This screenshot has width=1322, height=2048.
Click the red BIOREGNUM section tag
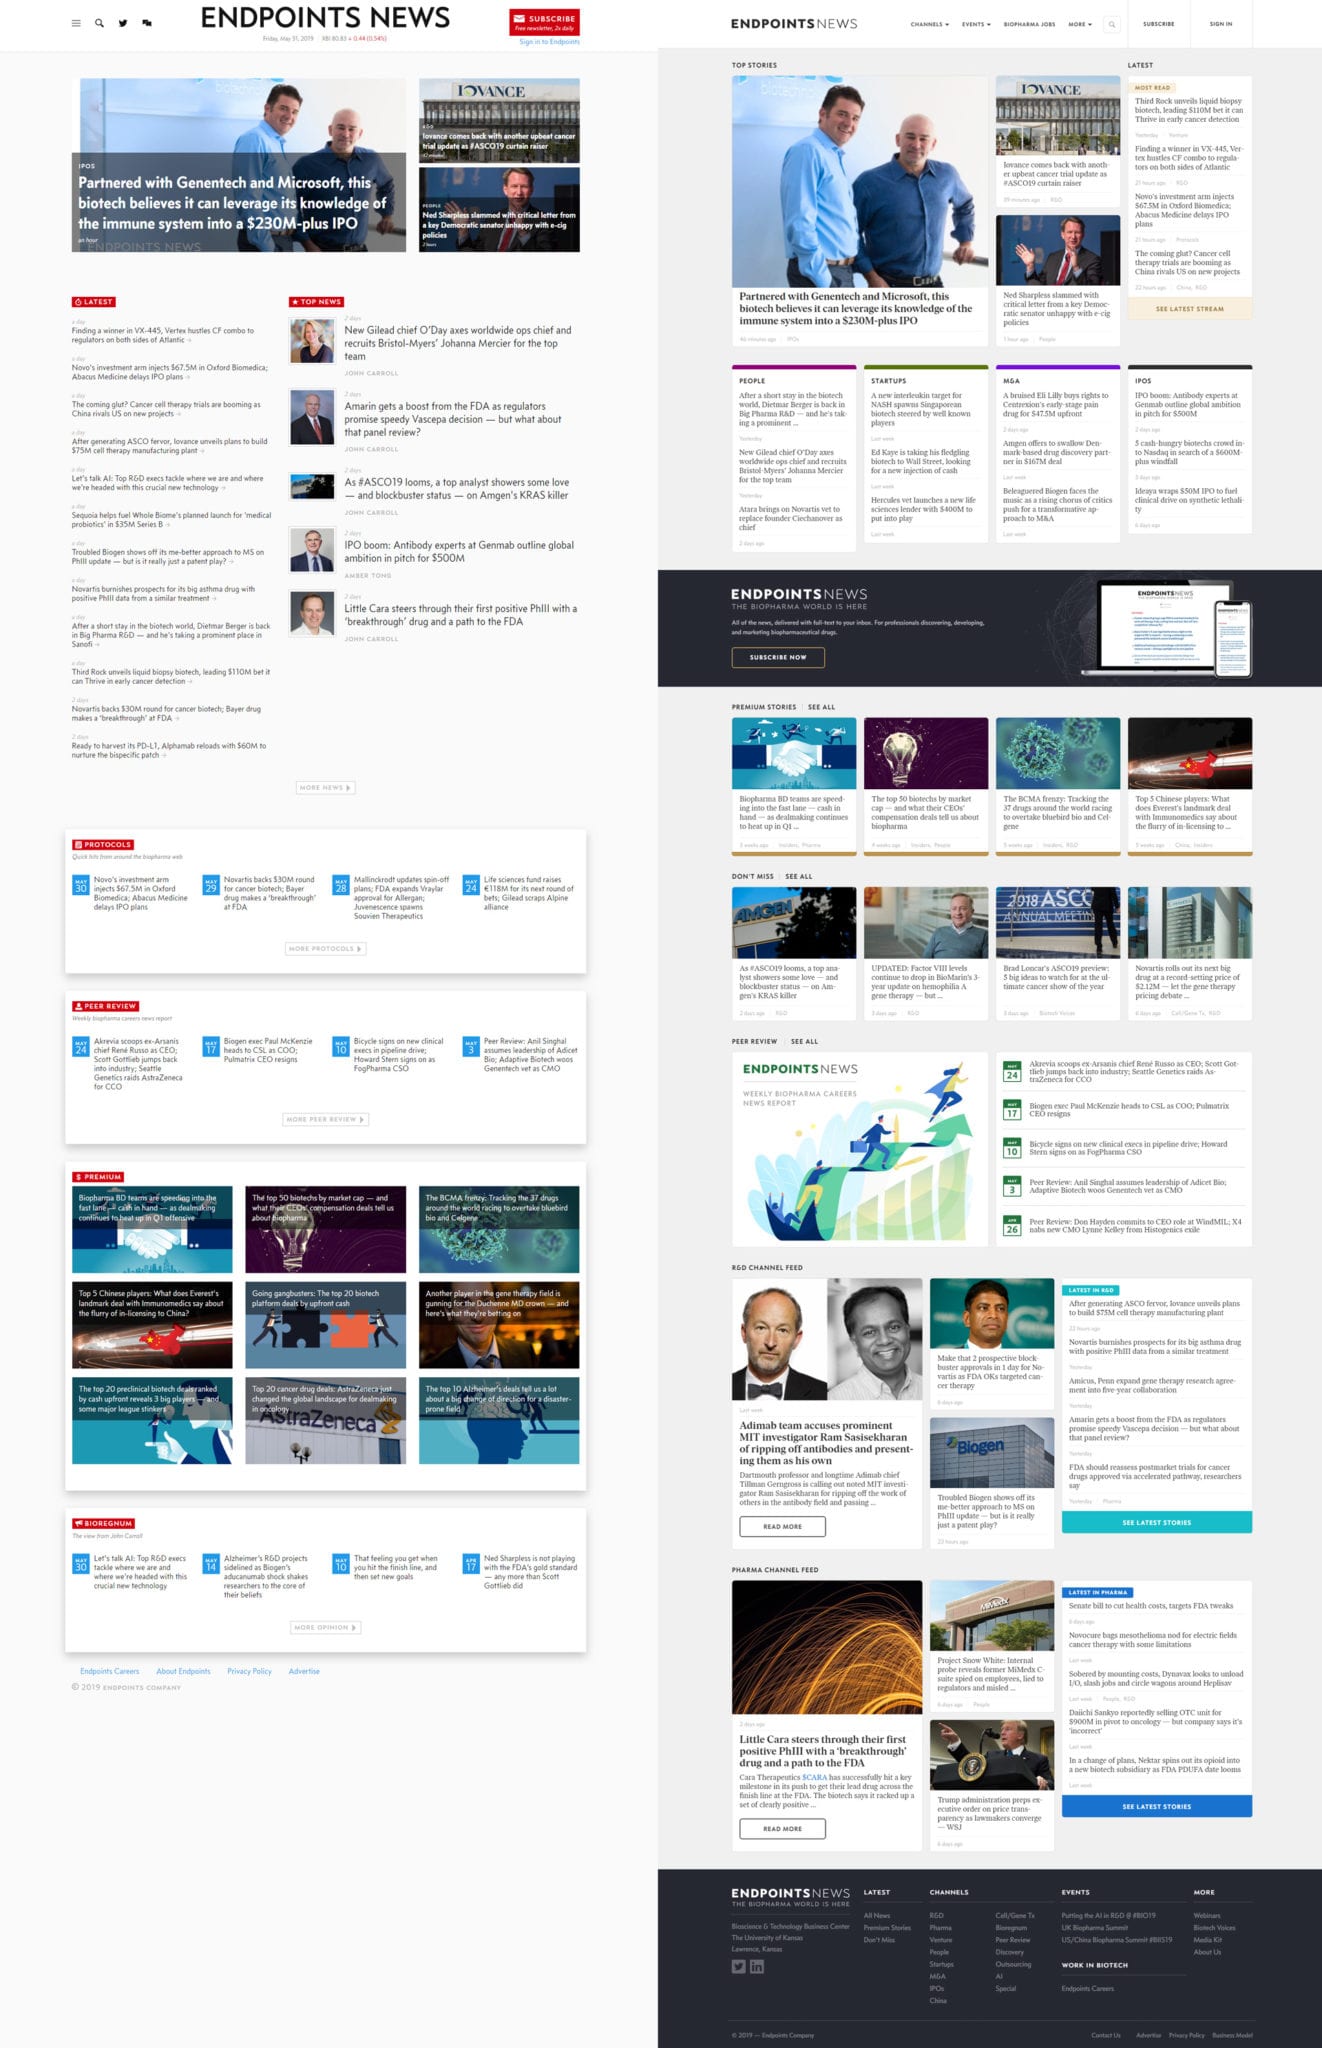coord(104,1524)
